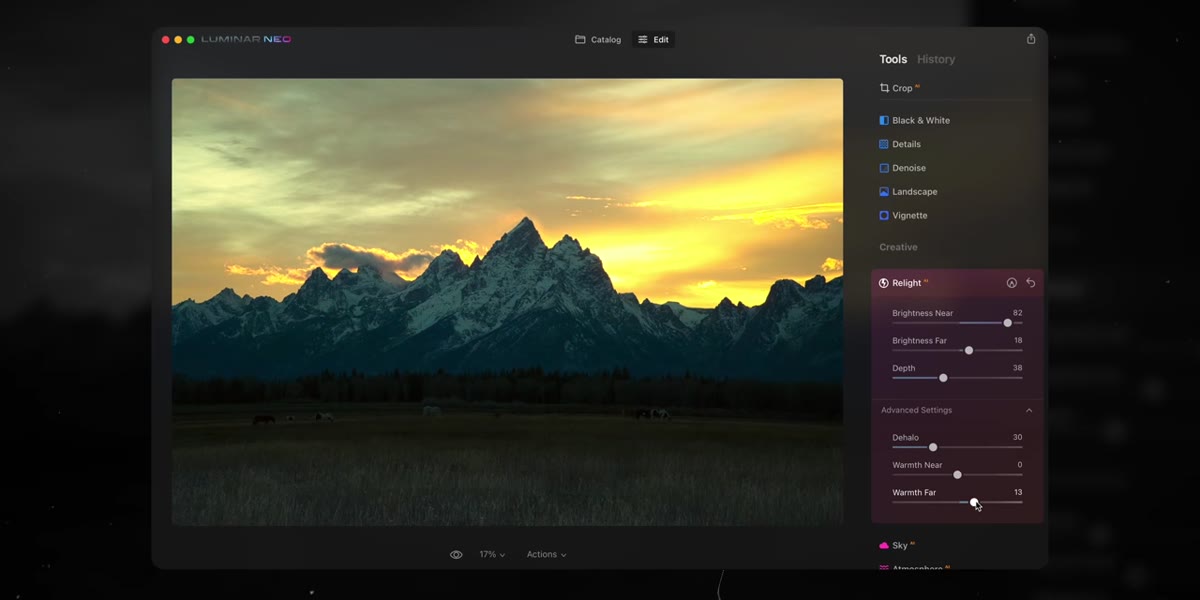Click the Warmth Far slider handle
Viewport: 1200px width, 600px height.
[974, 502]
